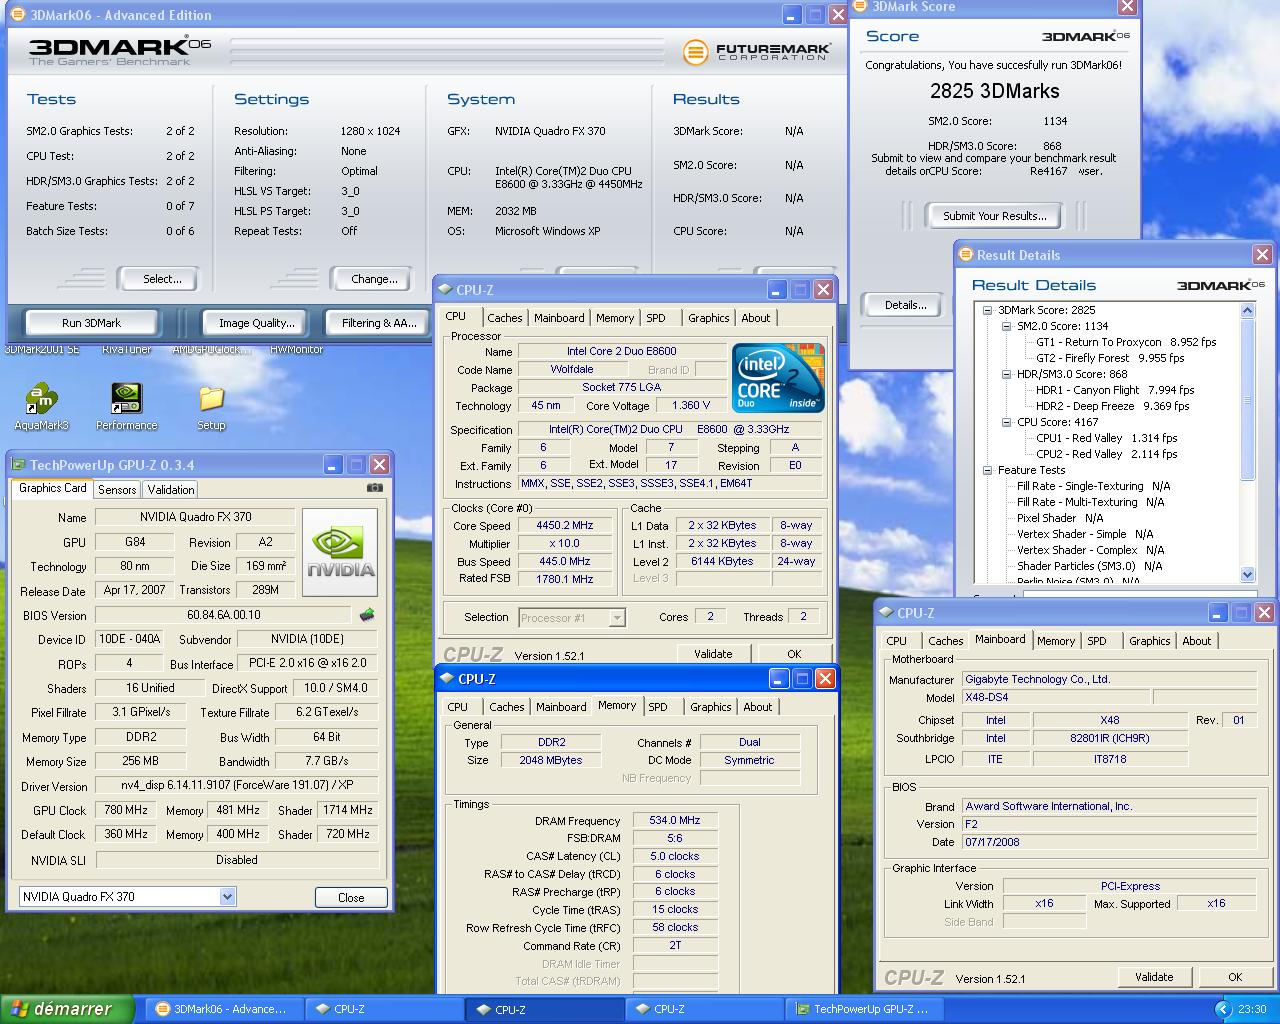This screenshot has height=1024, width=1280.
Task: Switch to TechPowerUp GPU-Z taskbar button
Action: [862, 1009]
